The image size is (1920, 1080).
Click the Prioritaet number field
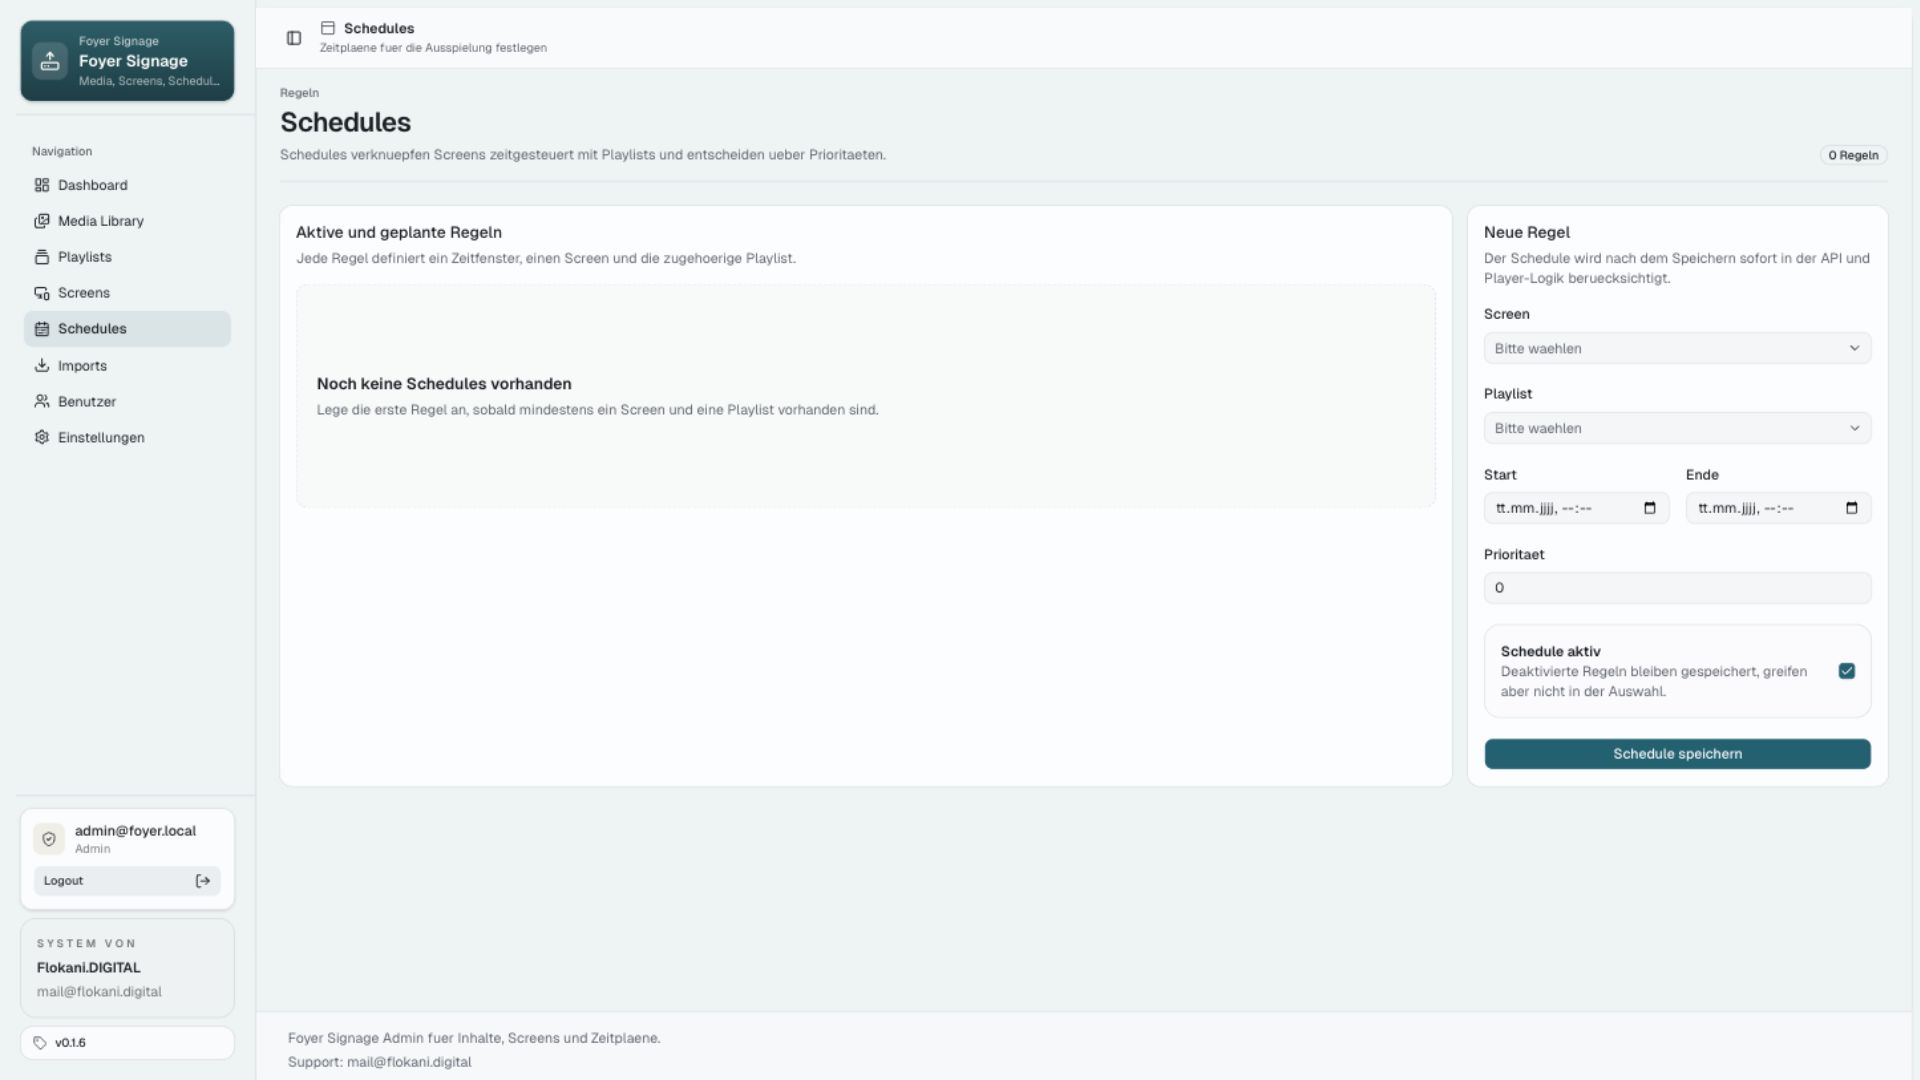[1677, 588]
